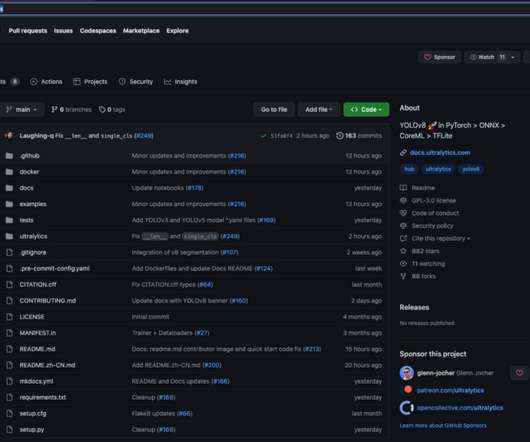The image size is (530, 442).
Task: Open Marketplace in top navigation
Action: click(141, 31)
